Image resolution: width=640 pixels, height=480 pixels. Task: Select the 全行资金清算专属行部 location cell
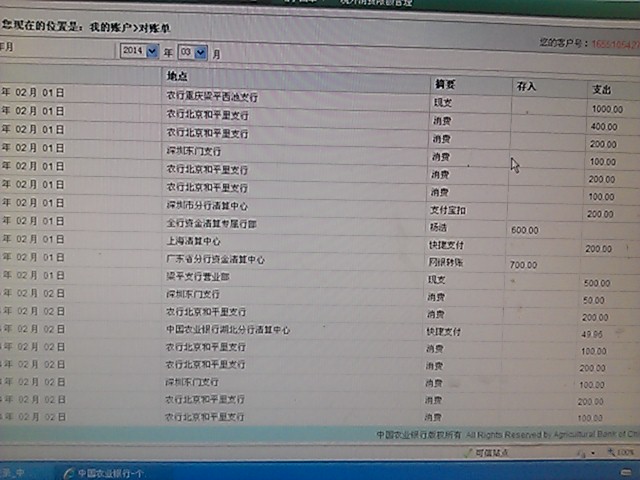(x=211, y=223)
